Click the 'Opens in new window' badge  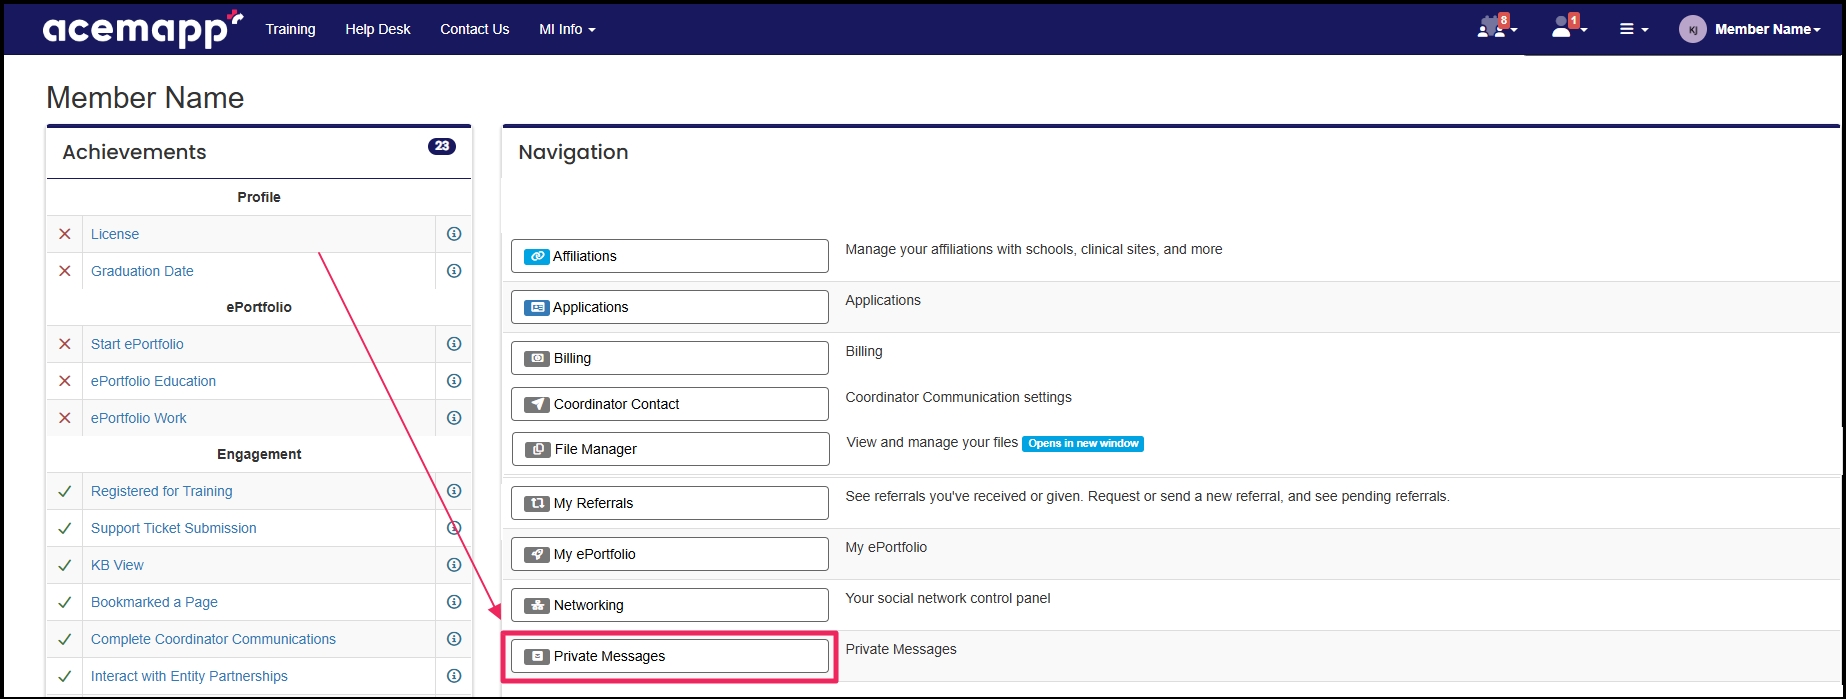(1083, 443)
